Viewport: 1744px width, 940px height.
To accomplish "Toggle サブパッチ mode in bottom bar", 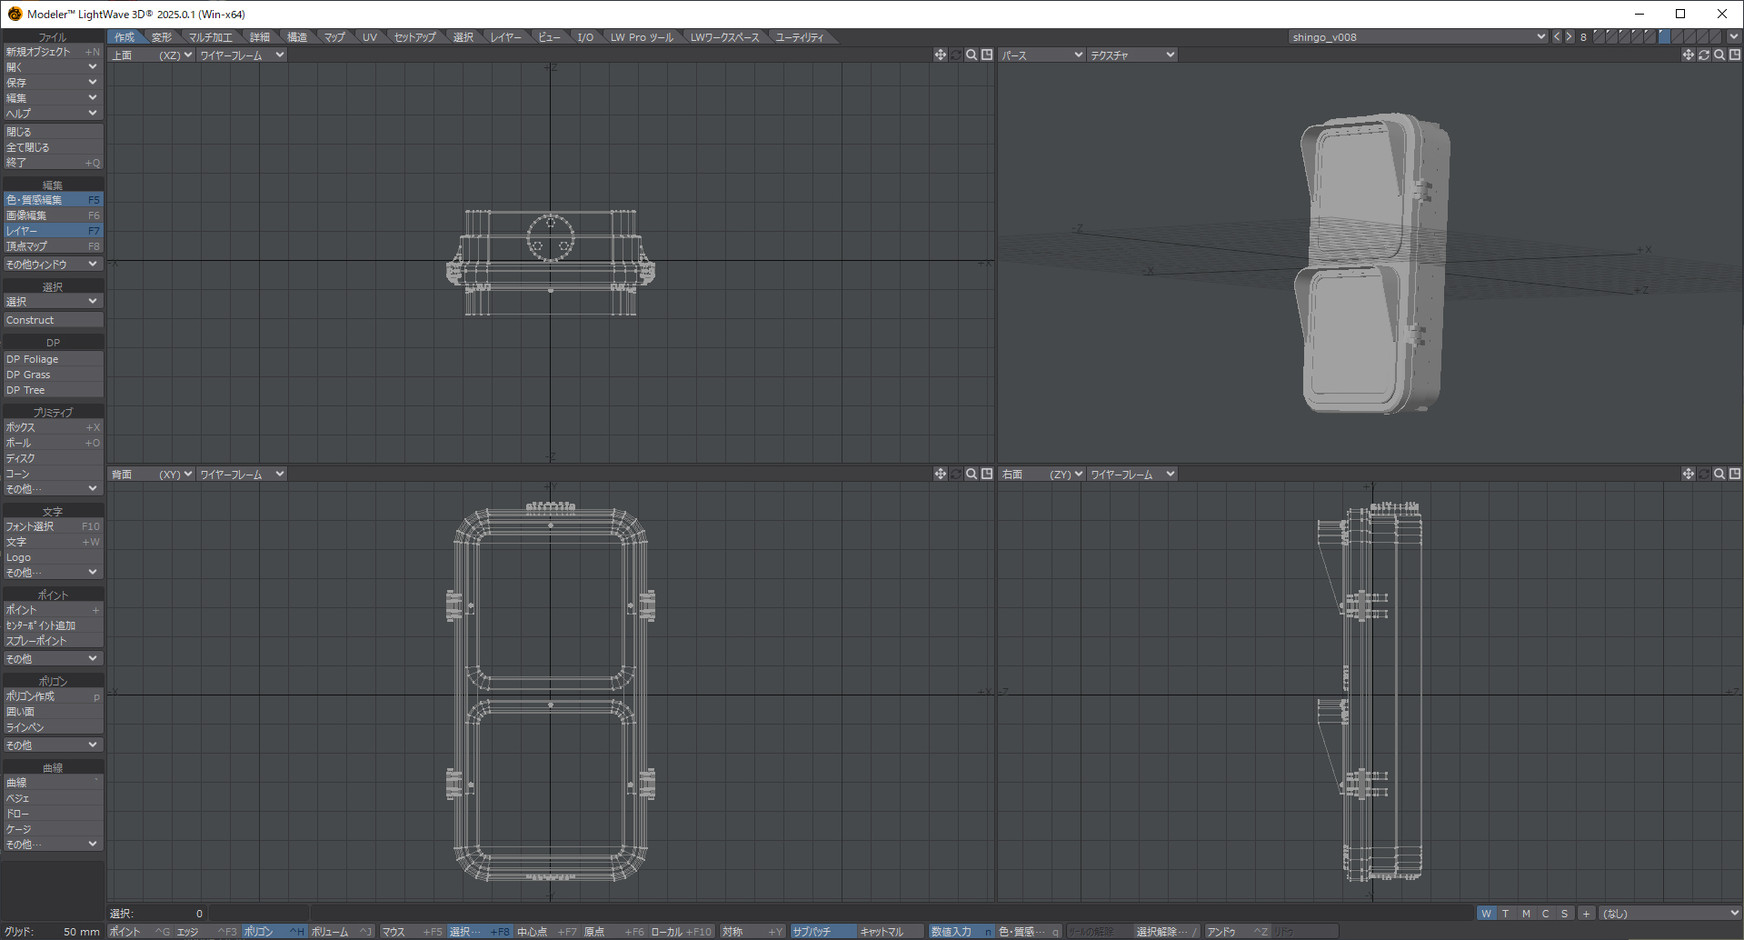I will tap(822, 932).
